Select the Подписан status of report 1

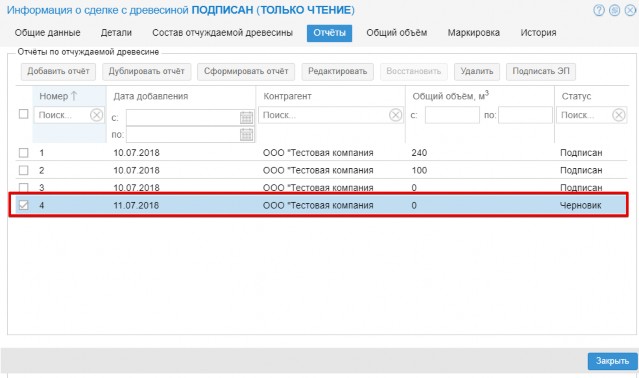pyautogui.click(x=581, y=153)
